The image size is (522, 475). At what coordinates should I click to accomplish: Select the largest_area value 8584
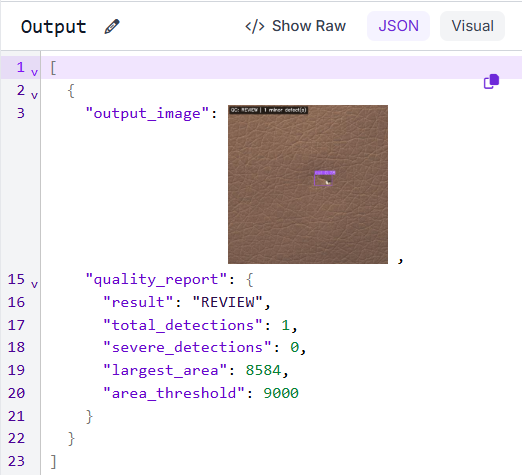pyautogui.click(x=263, y=370)
